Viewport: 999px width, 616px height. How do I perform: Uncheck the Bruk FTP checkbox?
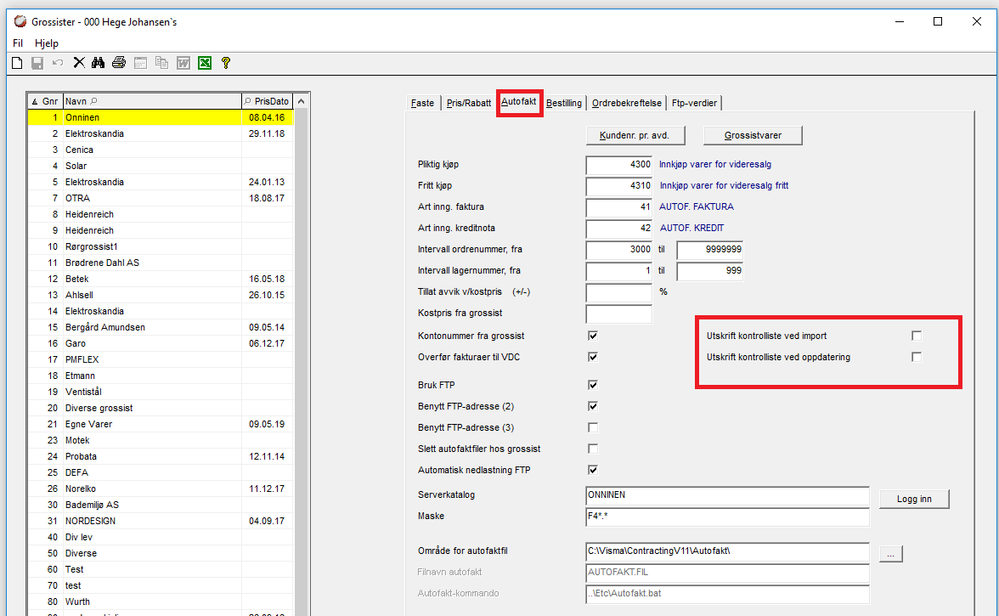[x=593, y=385]
